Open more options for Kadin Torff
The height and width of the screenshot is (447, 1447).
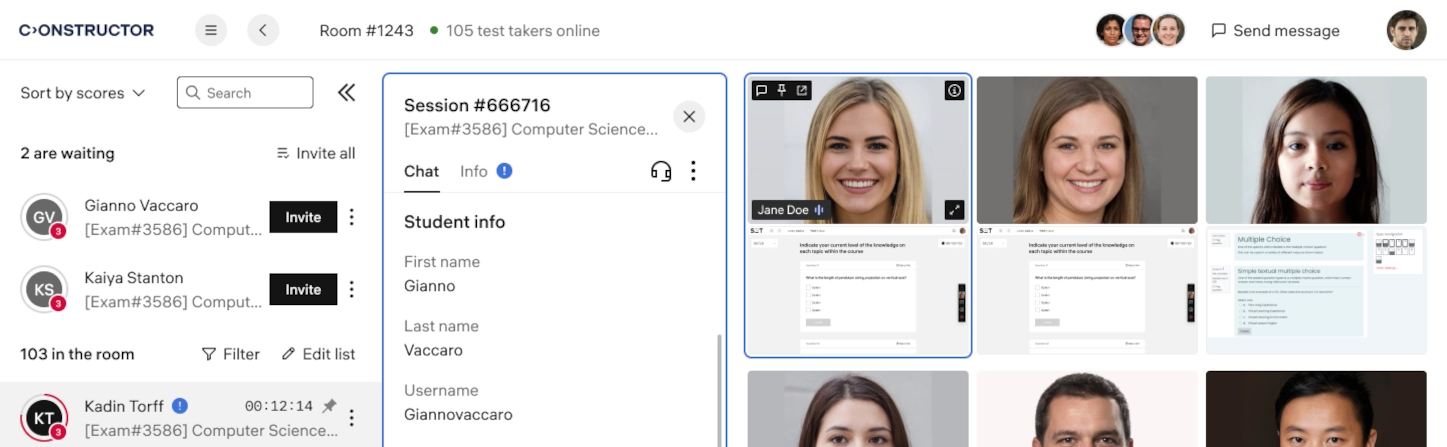point(351,418)
